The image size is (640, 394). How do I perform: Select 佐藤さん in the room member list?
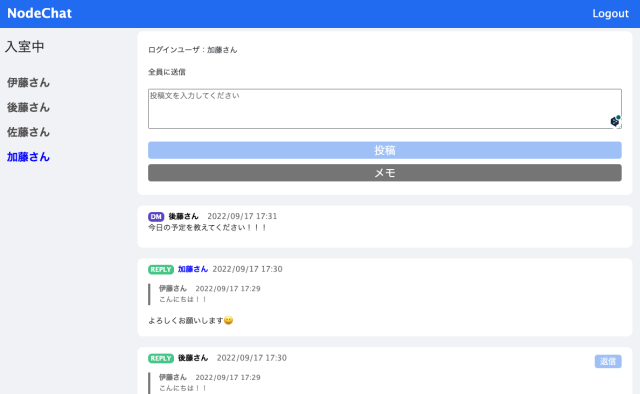pos(28,132)
